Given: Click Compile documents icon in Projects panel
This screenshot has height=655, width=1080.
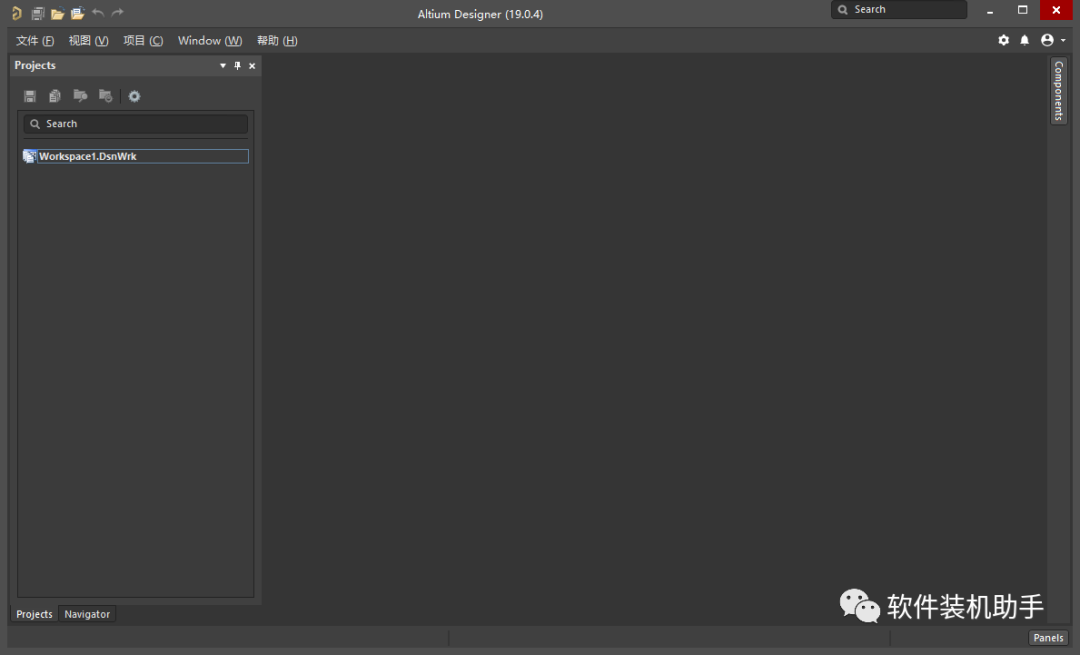Looking at the screenshot, I should (x=55, y=96).
